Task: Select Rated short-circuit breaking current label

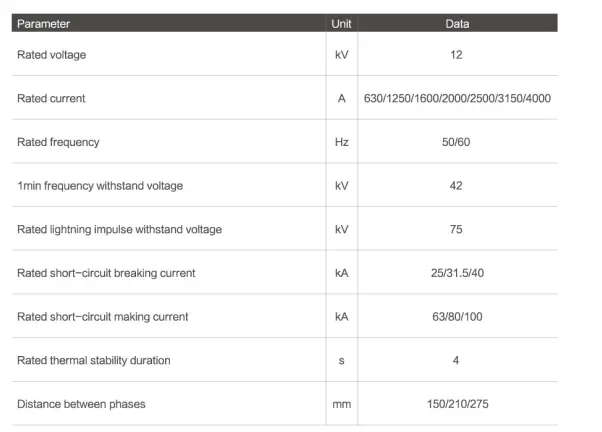Action: (x=106, y=273)
